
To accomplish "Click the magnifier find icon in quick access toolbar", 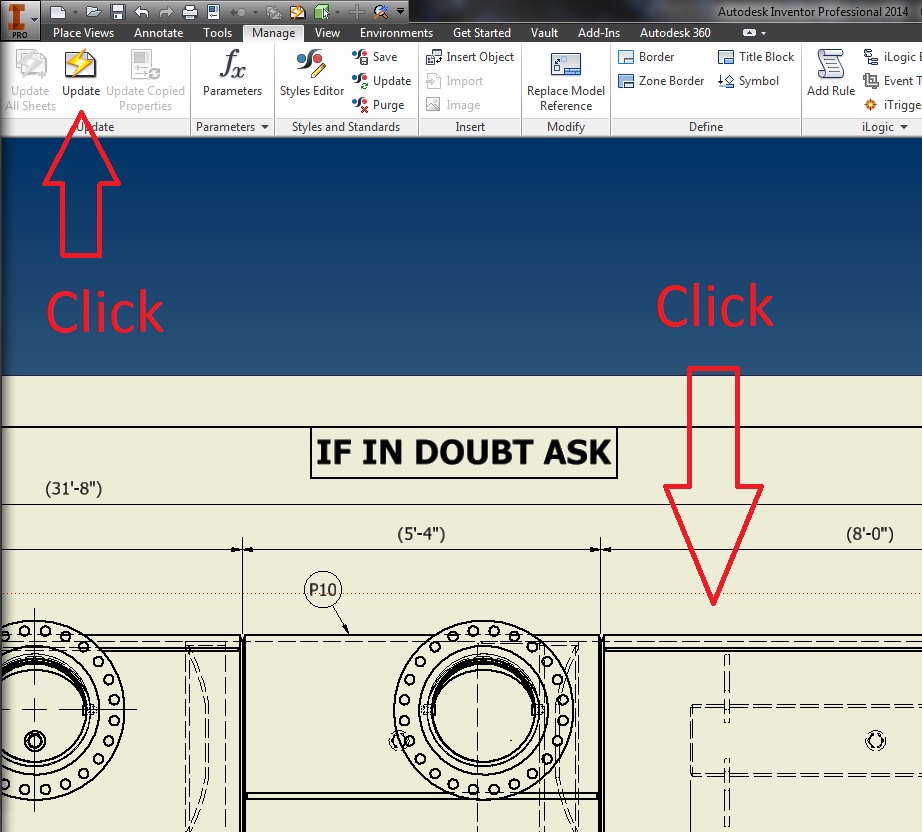I will [380, 11].
